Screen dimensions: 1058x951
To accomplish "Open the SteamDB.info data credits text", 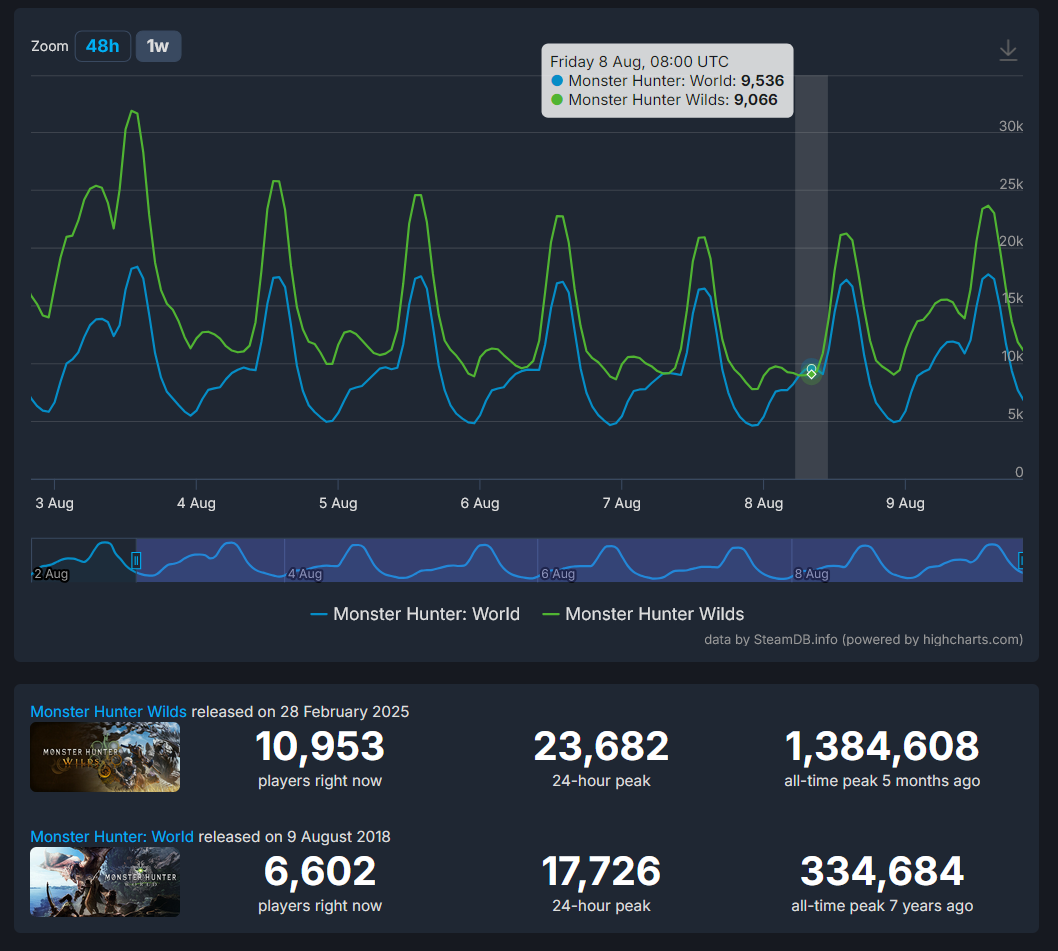I will [863, 639].
